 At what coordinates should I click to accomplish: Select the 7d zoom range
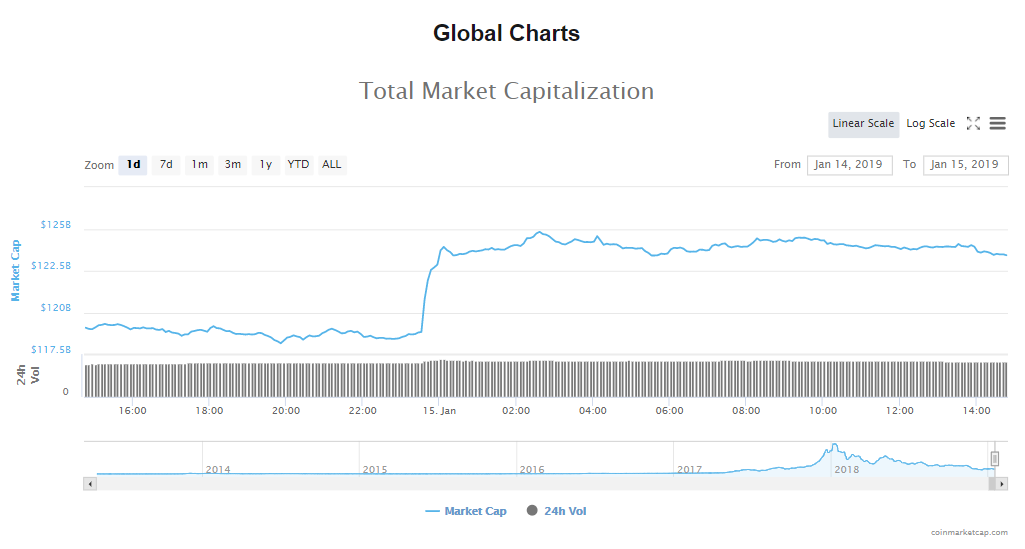pyautogui.click(x=166, y=165)
